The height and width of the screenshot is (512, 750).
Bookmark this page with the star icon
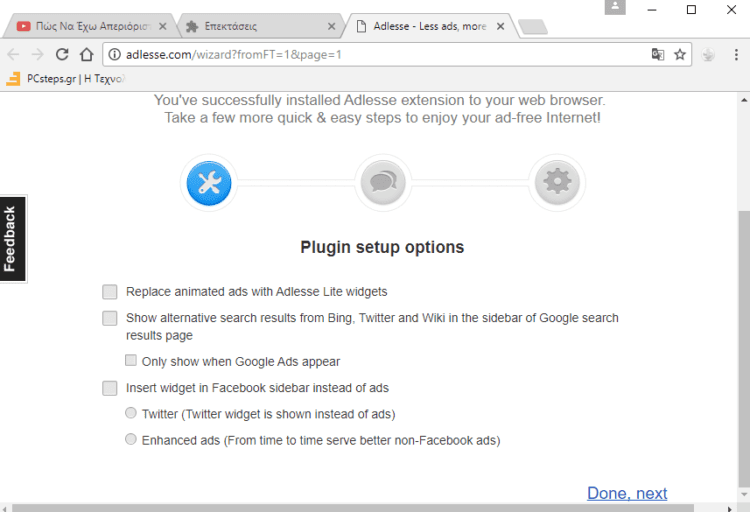(680, 55)
